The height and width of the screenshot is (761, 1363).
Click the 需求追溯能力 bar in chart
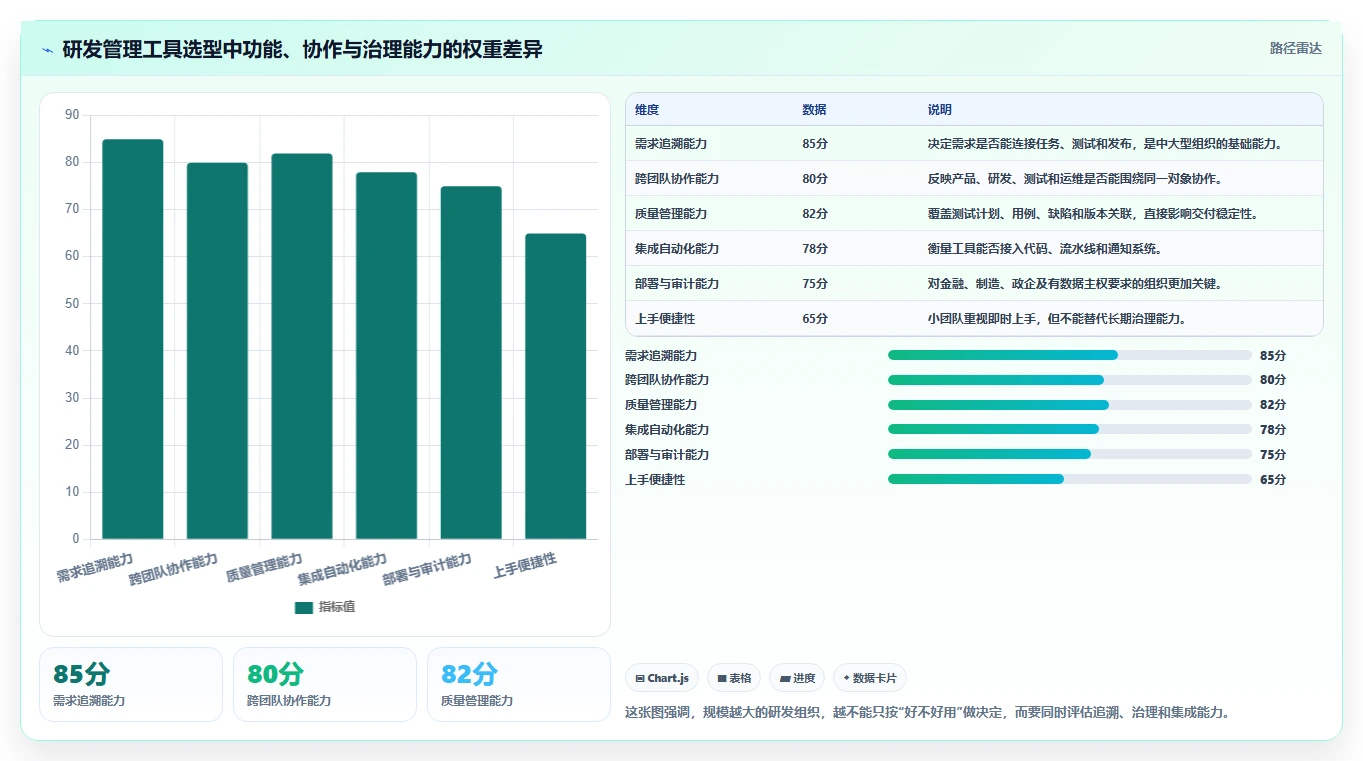tap(133, 339)
